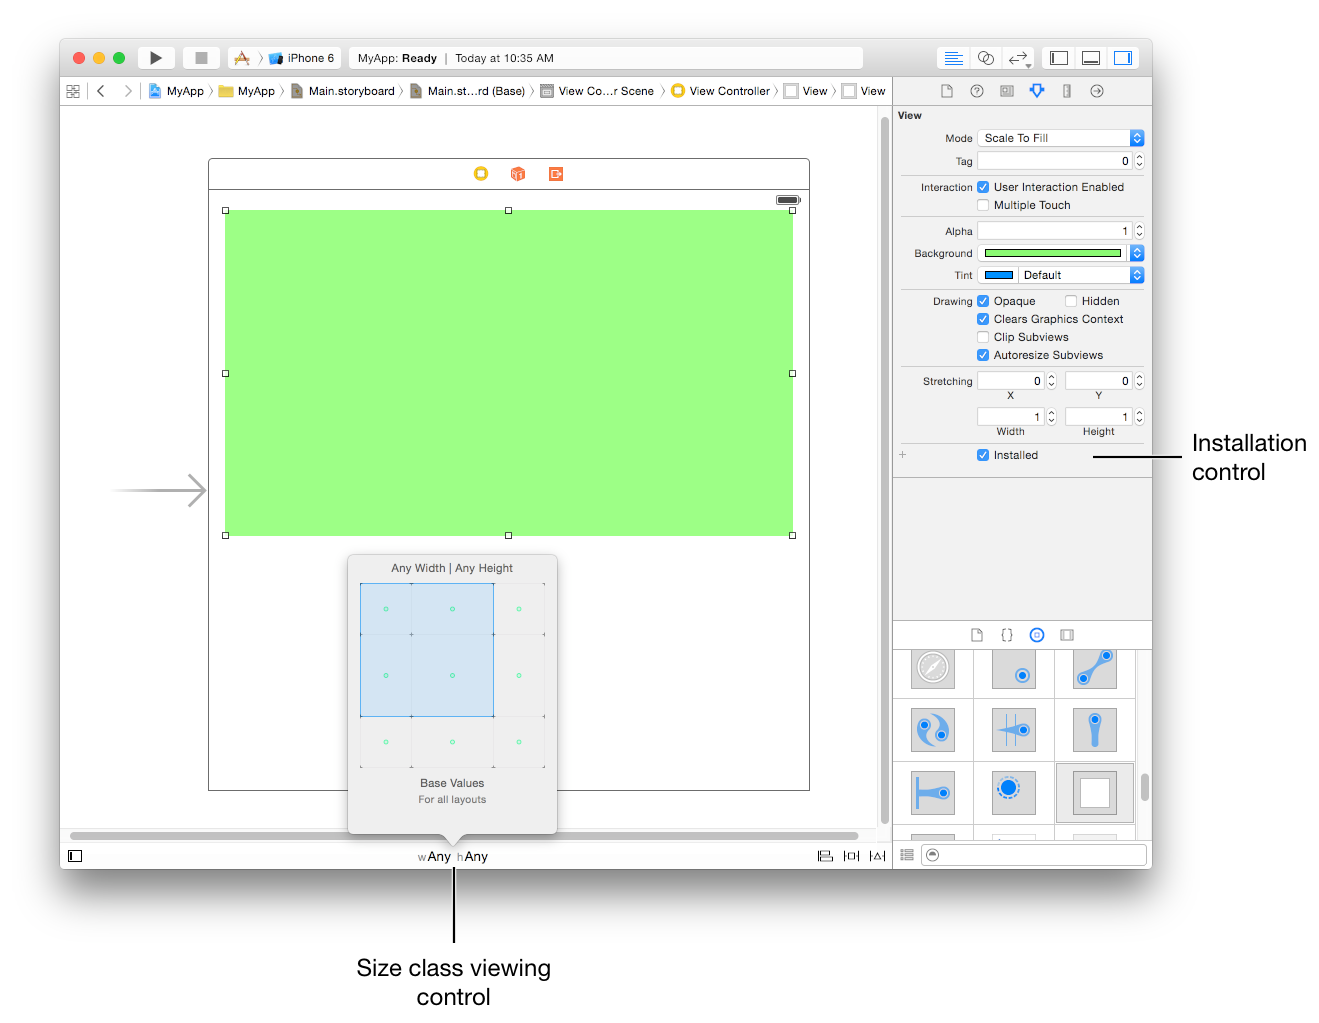
Task: Enable Multiple Touch
Action: [983, 205]
